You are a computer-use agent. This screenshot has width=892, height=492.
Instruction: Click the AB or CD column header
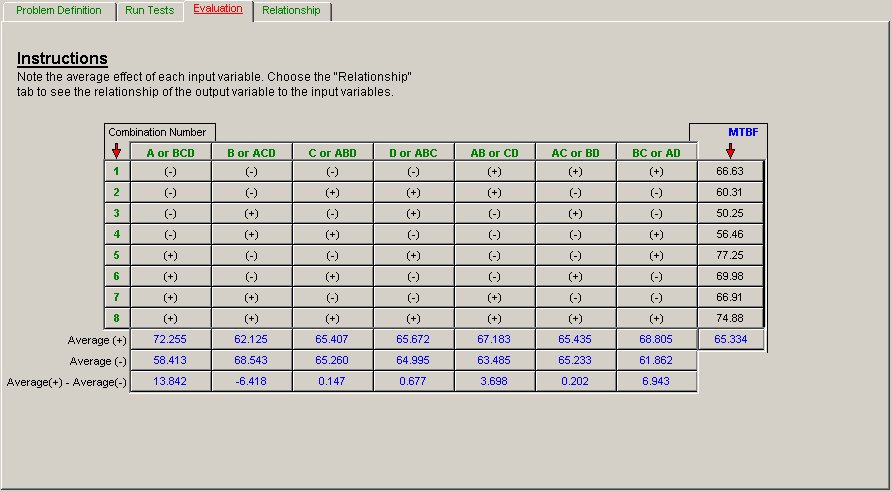coord(494,153)
